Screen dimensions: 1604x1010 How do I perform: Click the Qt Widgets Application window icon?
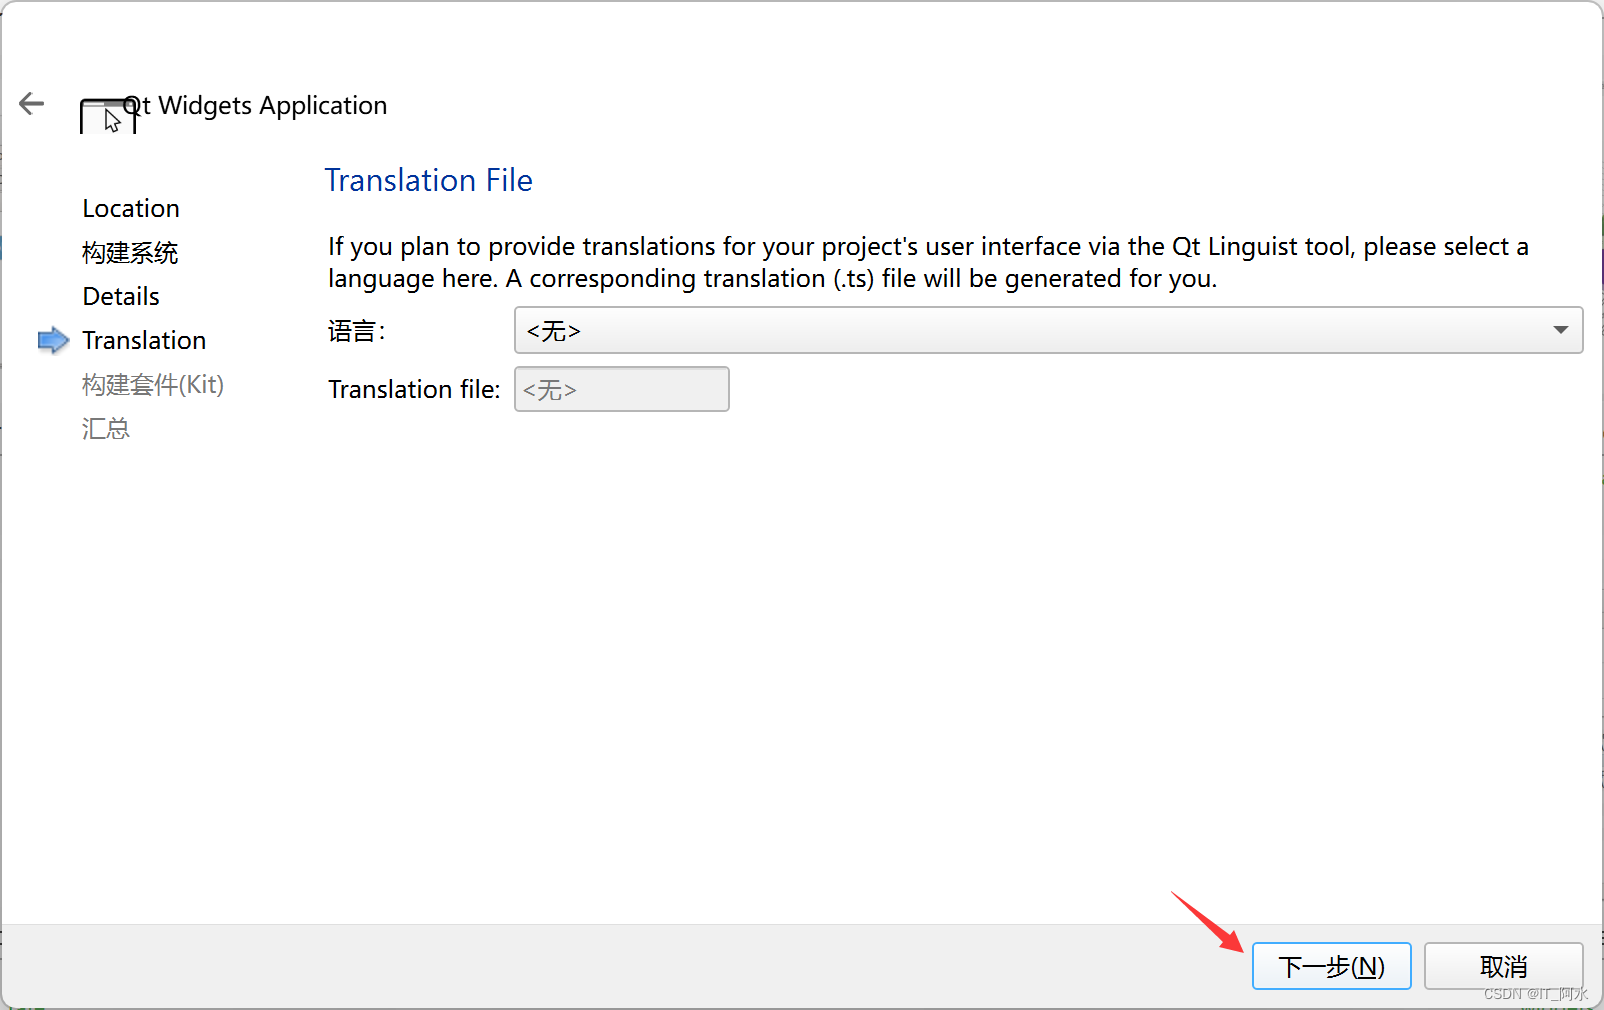pos(107,116)
